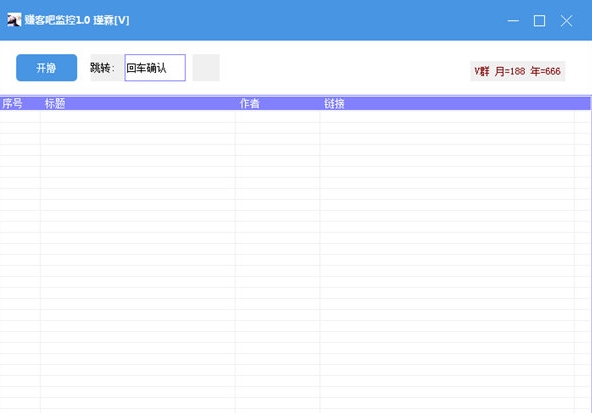Select first empty cell under 作者 column
This screenshot has height=413, width=592.
278,117
